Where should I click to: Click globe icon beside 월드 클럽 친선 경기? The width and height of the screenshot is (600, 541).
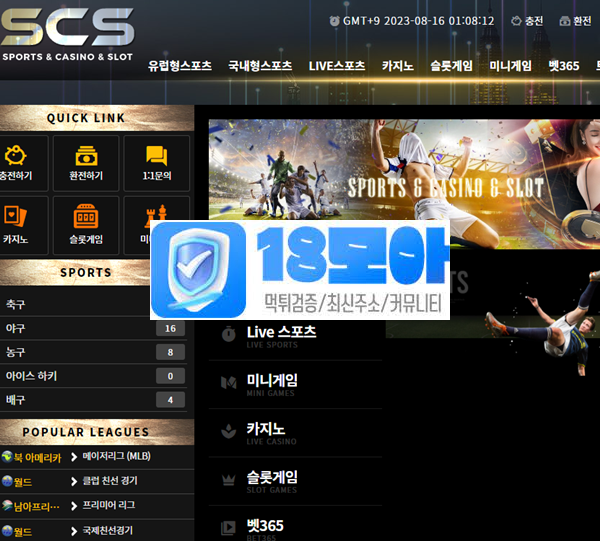[7, 481]
